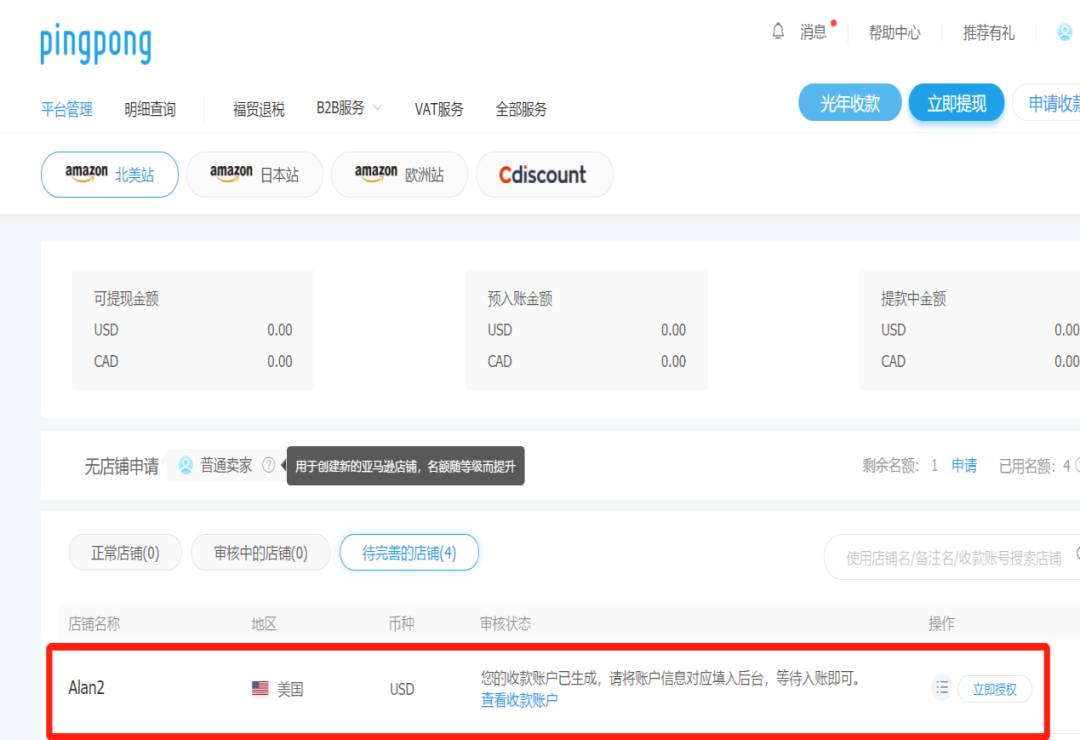Click the seller avatar icon near 无店铺申请

pyautogui.click(x=182, y=465)
